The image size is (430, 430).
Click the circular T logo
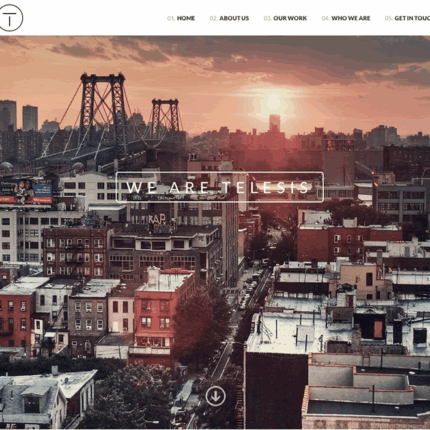click(x=10, y=18)
